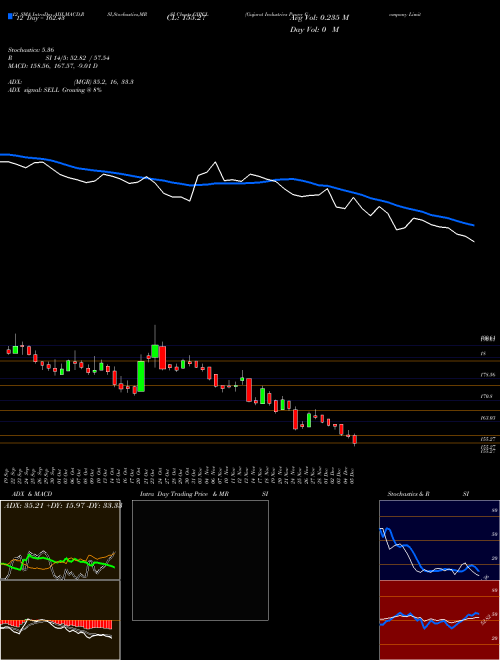Click the 178.36 price axis label
The image size is (500, 660).
487,374
